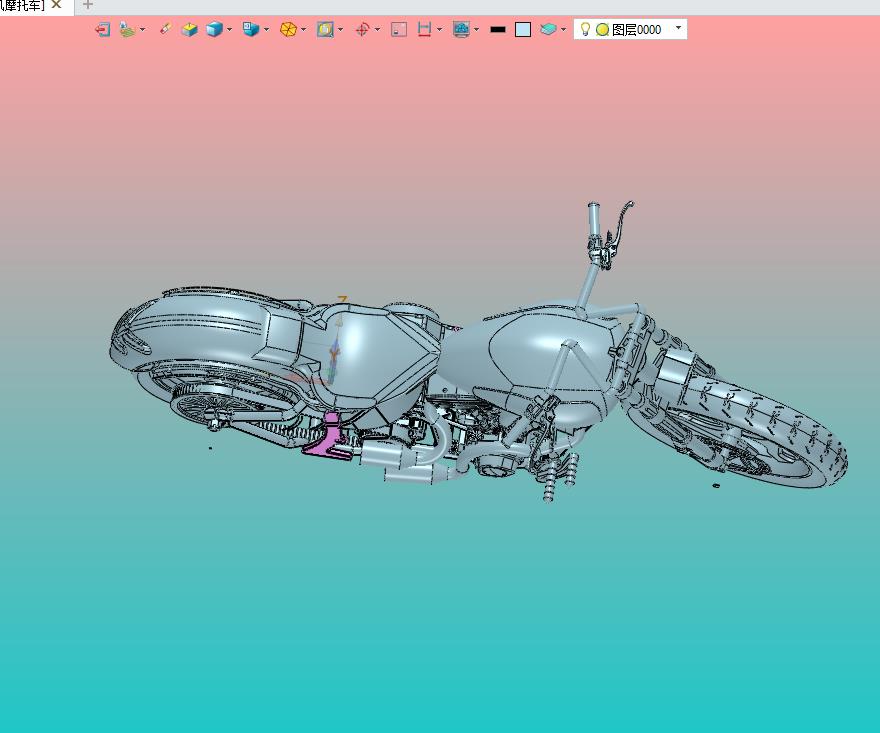The image size is (880, 733).
Task: Click the blue shaded cube icon
Action: 214,29
